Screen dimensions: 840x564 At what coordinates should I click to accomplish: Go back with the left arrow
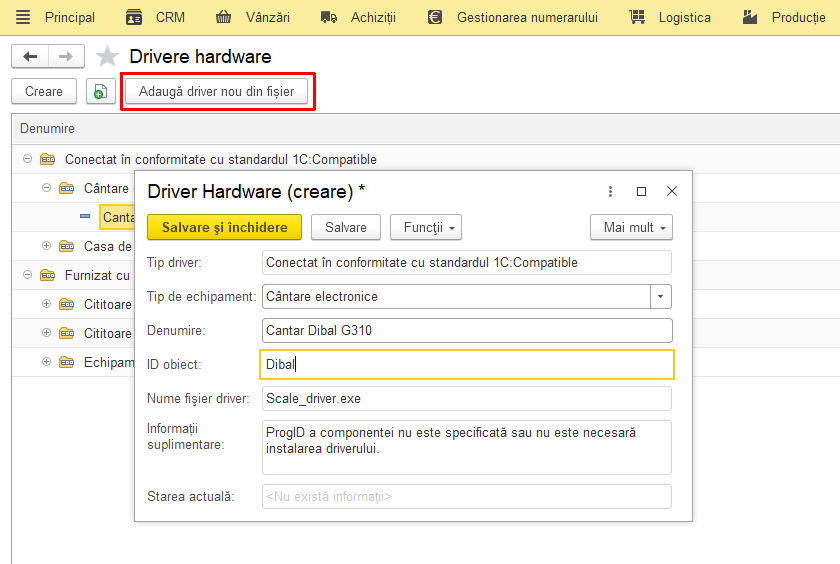(x=30, y=56)
